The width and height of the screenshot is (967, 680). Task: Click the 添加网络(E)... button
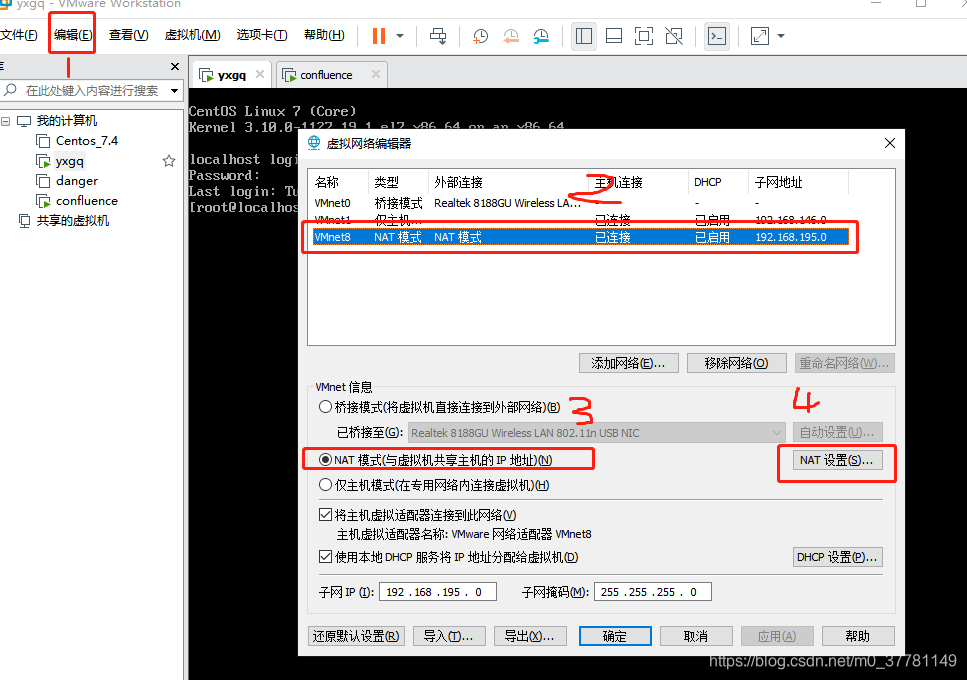tap(628, 363)
